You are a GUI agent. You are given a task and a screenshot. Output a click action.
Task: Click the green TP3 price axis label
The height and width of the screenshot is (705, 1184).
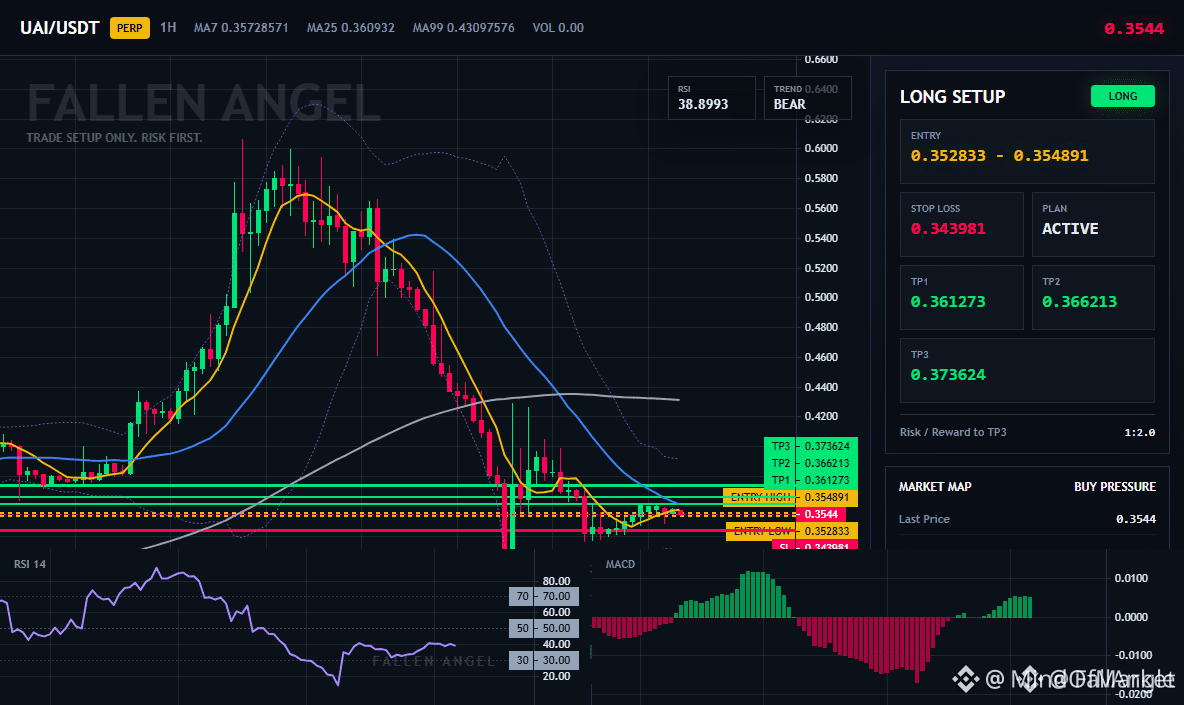[811, 446]
